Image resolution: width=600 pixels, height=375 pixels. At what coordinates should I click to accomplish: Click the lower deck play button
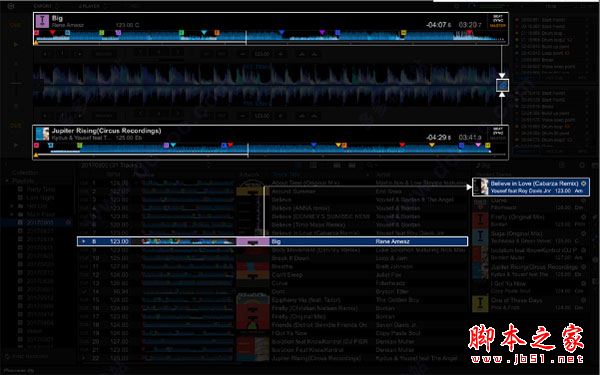(x=16, y=145)
